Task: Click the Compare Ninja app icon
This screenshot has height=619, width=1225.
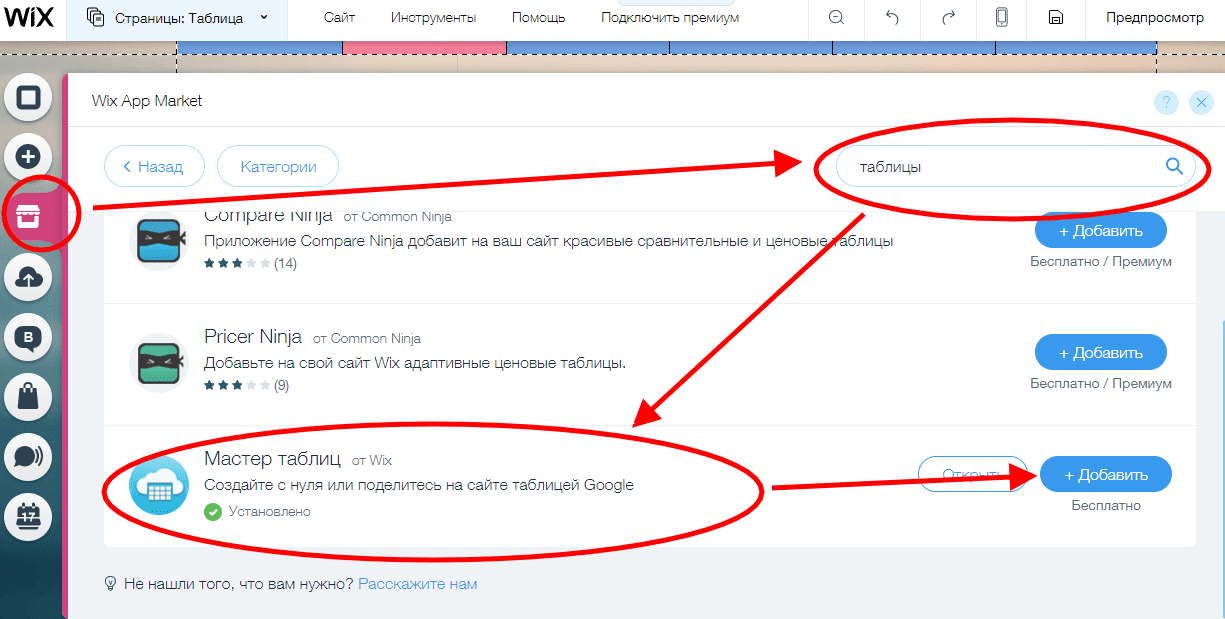Action: pos(159,240)
